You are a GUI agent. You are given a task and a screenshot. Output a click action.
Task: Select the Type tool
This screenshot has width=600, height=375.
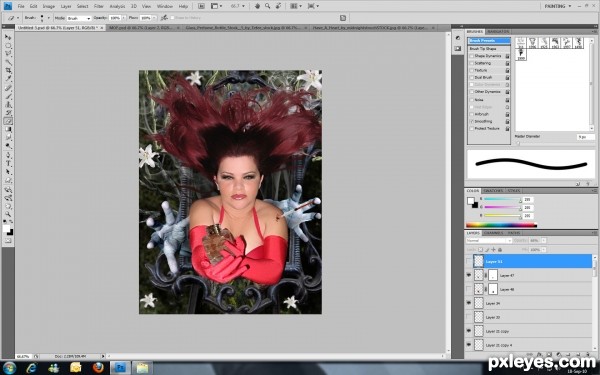[8, 163]
